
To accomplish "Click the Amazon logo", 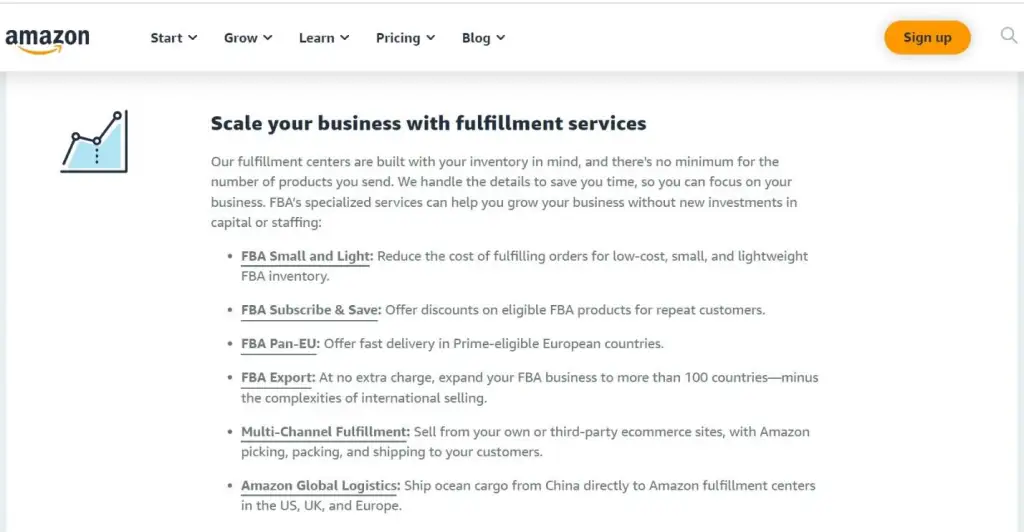I will 47,39.
